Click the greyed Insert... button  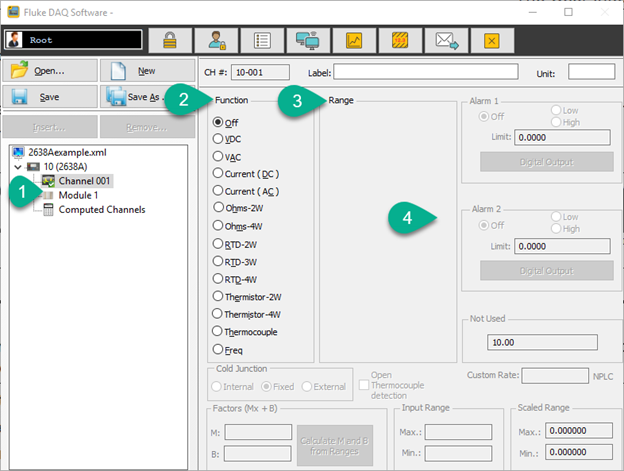pos(50,127)
